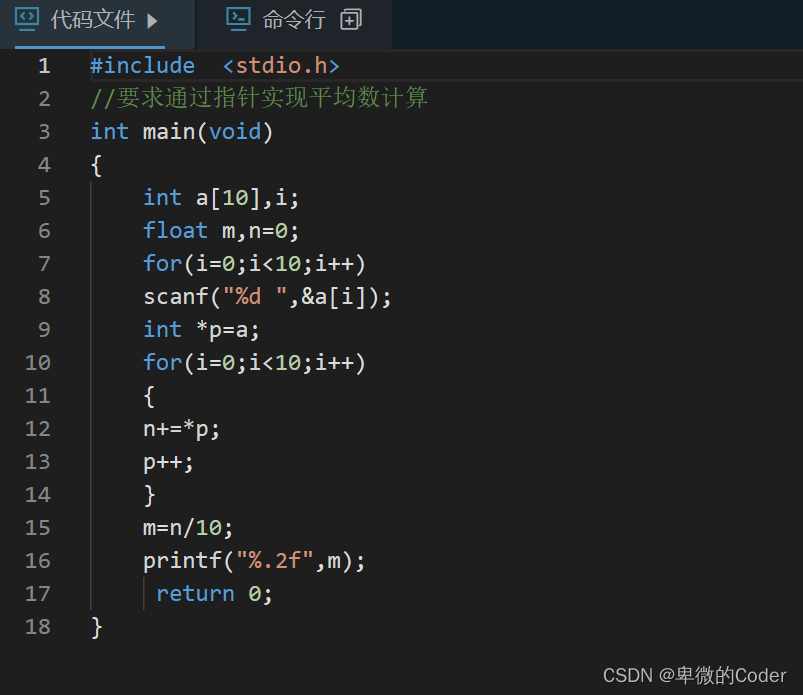Click the first for loop on line 7
The height and width of the screenshot is (695, 803).
(x=254, y=264)
